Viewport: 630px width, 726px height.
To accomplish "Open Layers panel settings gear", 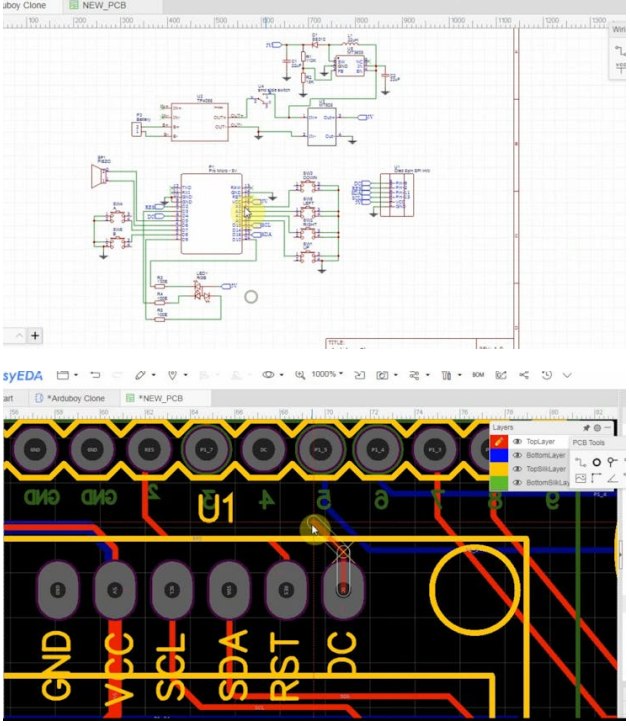I will [x=597, y=427].
